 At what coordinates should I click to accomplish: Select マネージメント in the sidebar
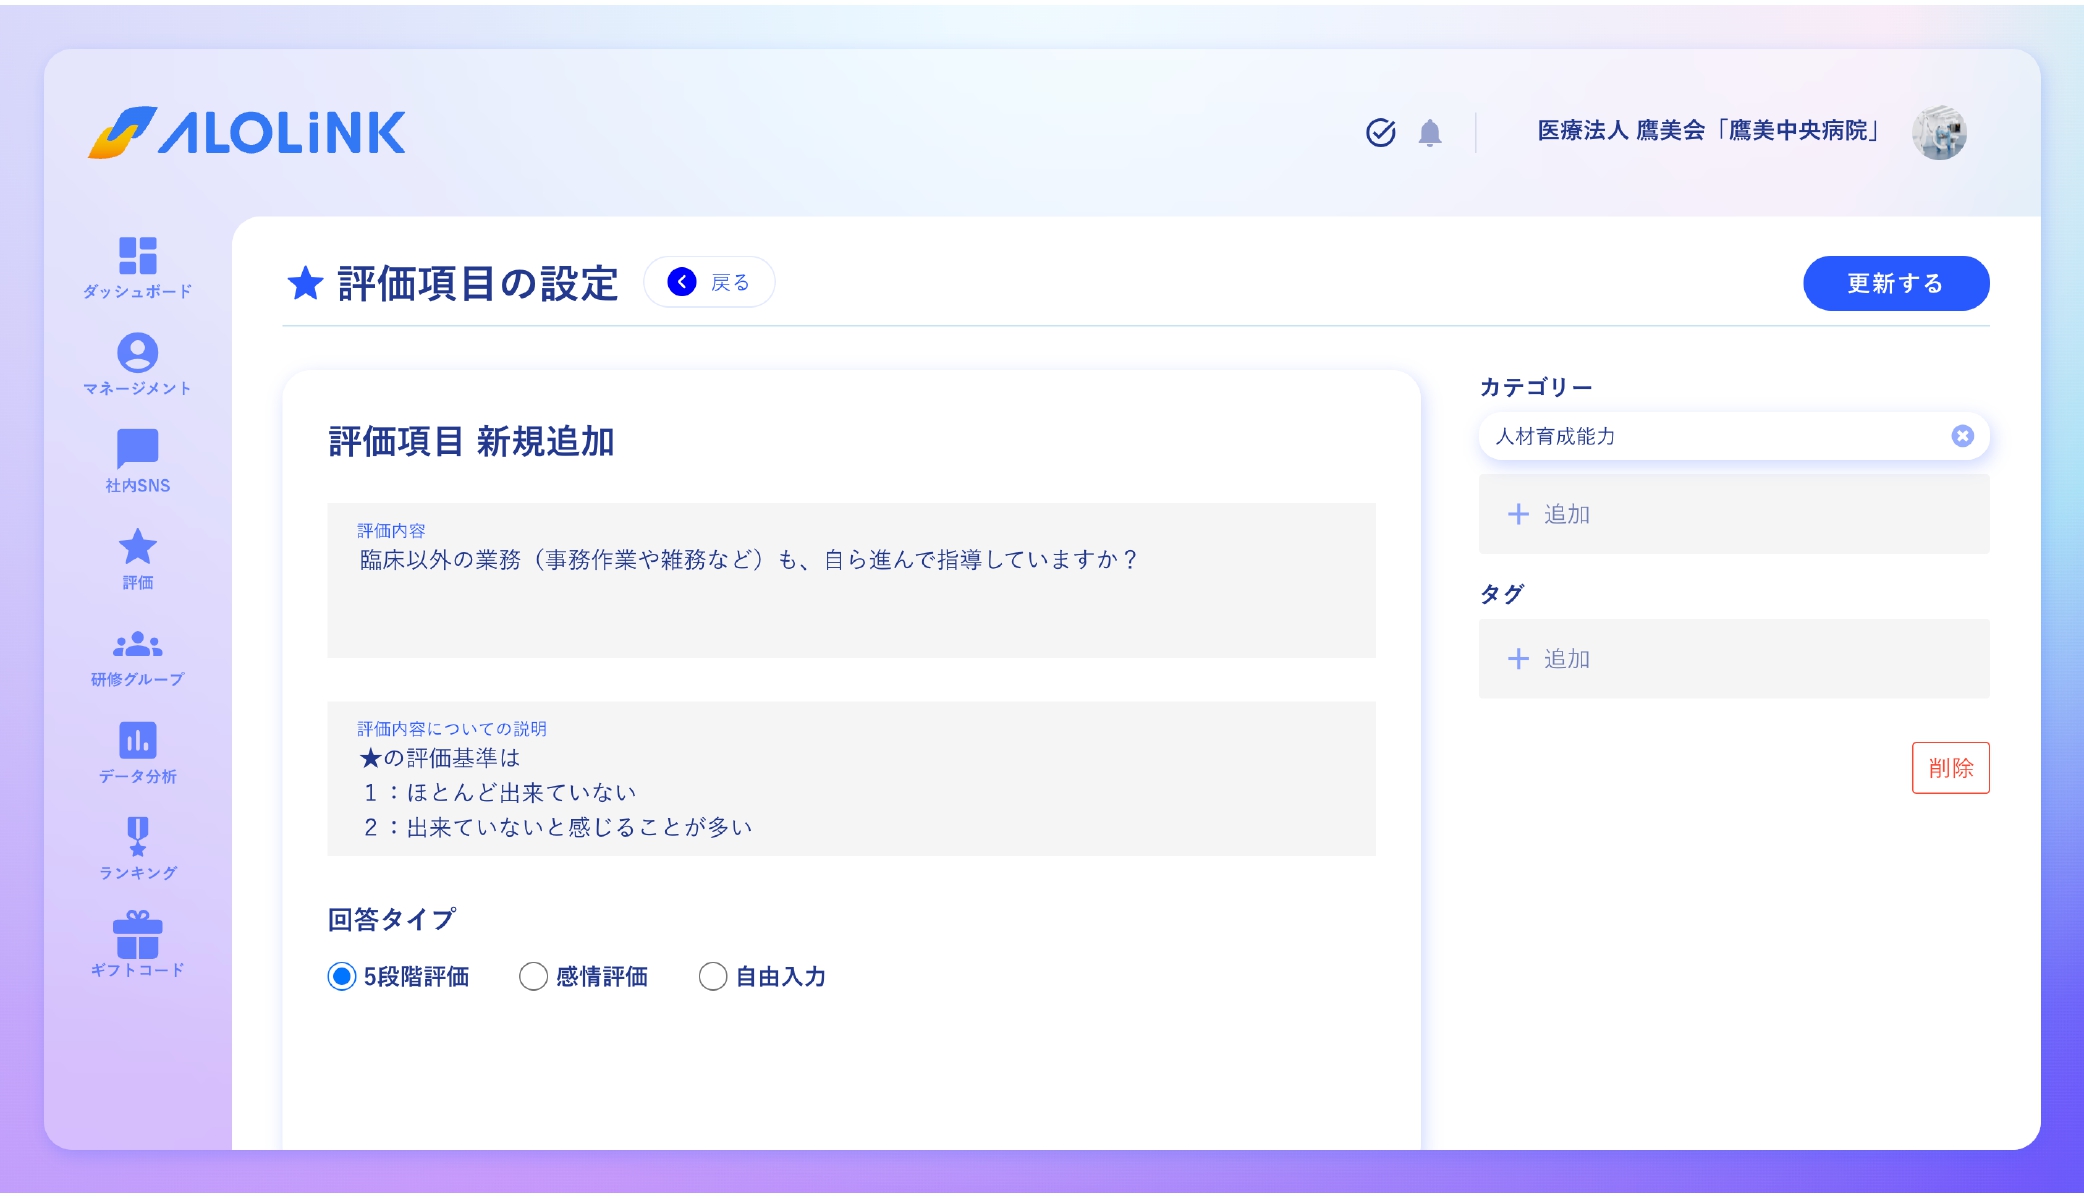[136, 361]
